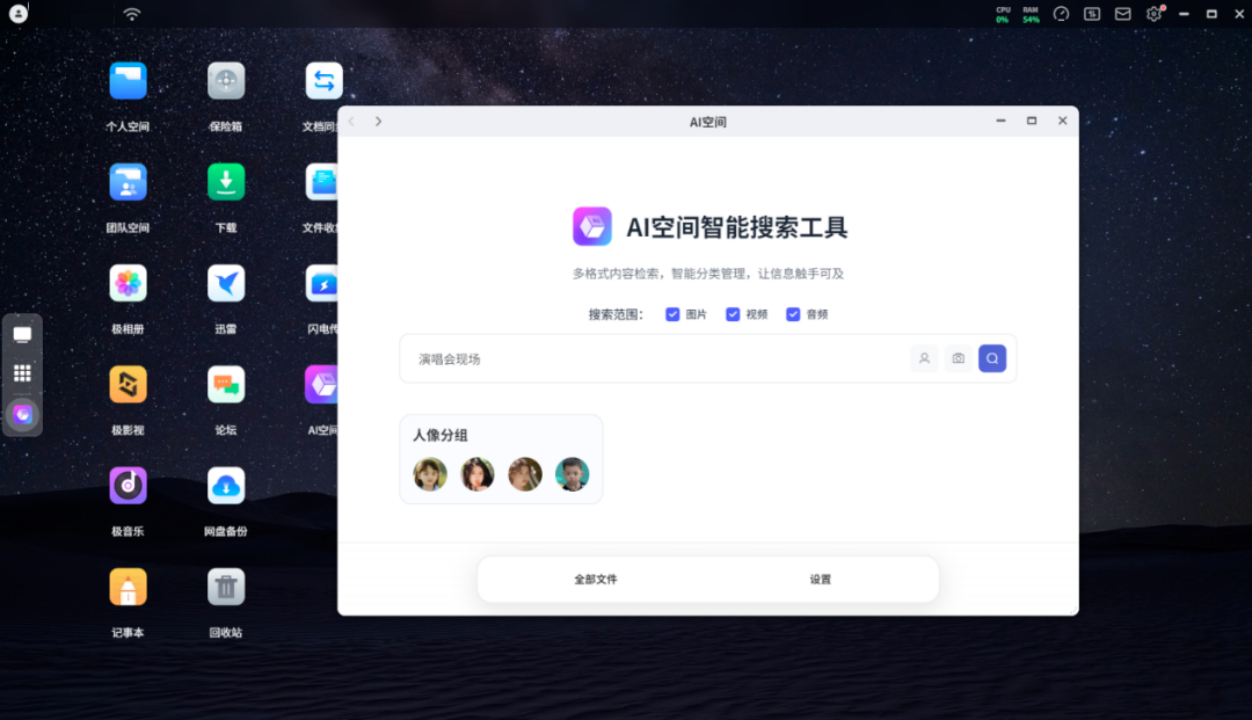
Task: Launch the 迅雷 download app icon
Action: click(226, 284)
